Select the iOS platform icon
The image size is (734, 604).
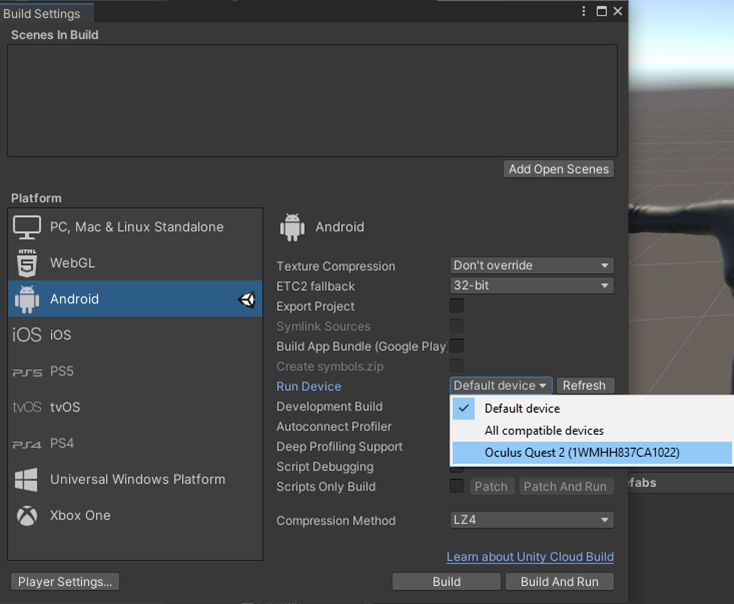[27, 335]
